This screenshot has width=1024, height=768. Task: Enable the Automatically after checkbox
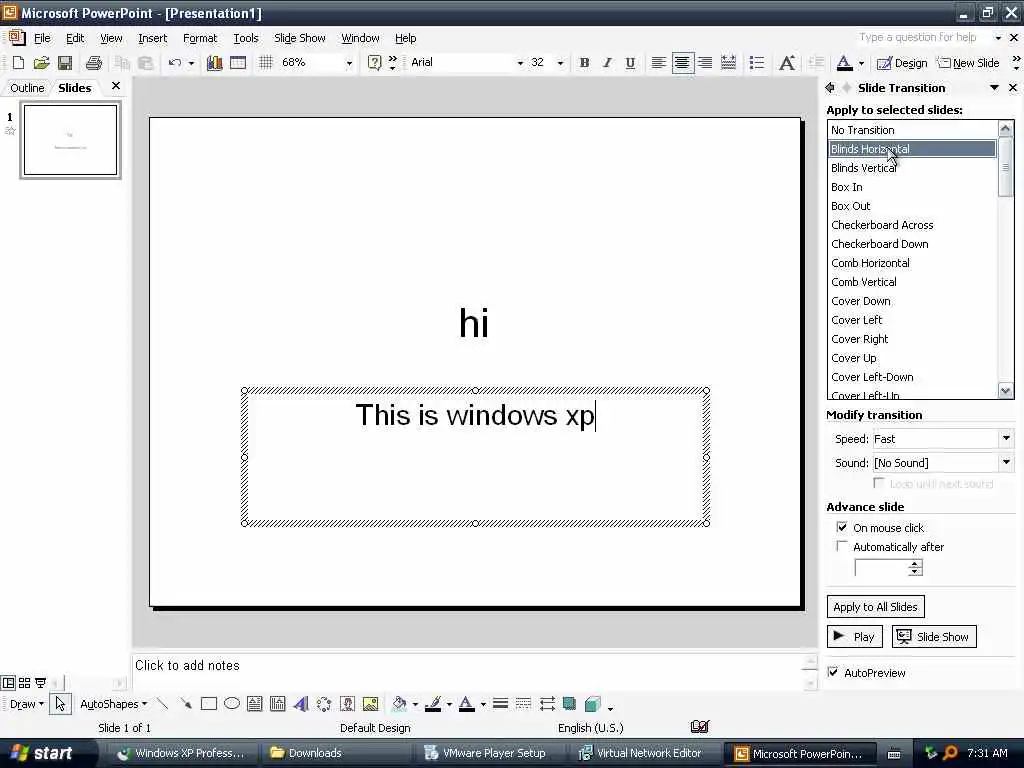click(x=842, y=546)
